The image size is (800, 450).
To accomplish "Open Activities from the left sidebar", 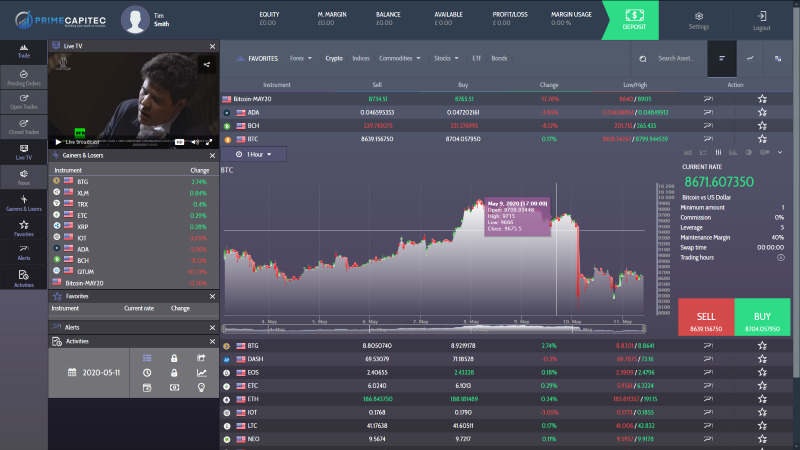I will coord(23,278).
